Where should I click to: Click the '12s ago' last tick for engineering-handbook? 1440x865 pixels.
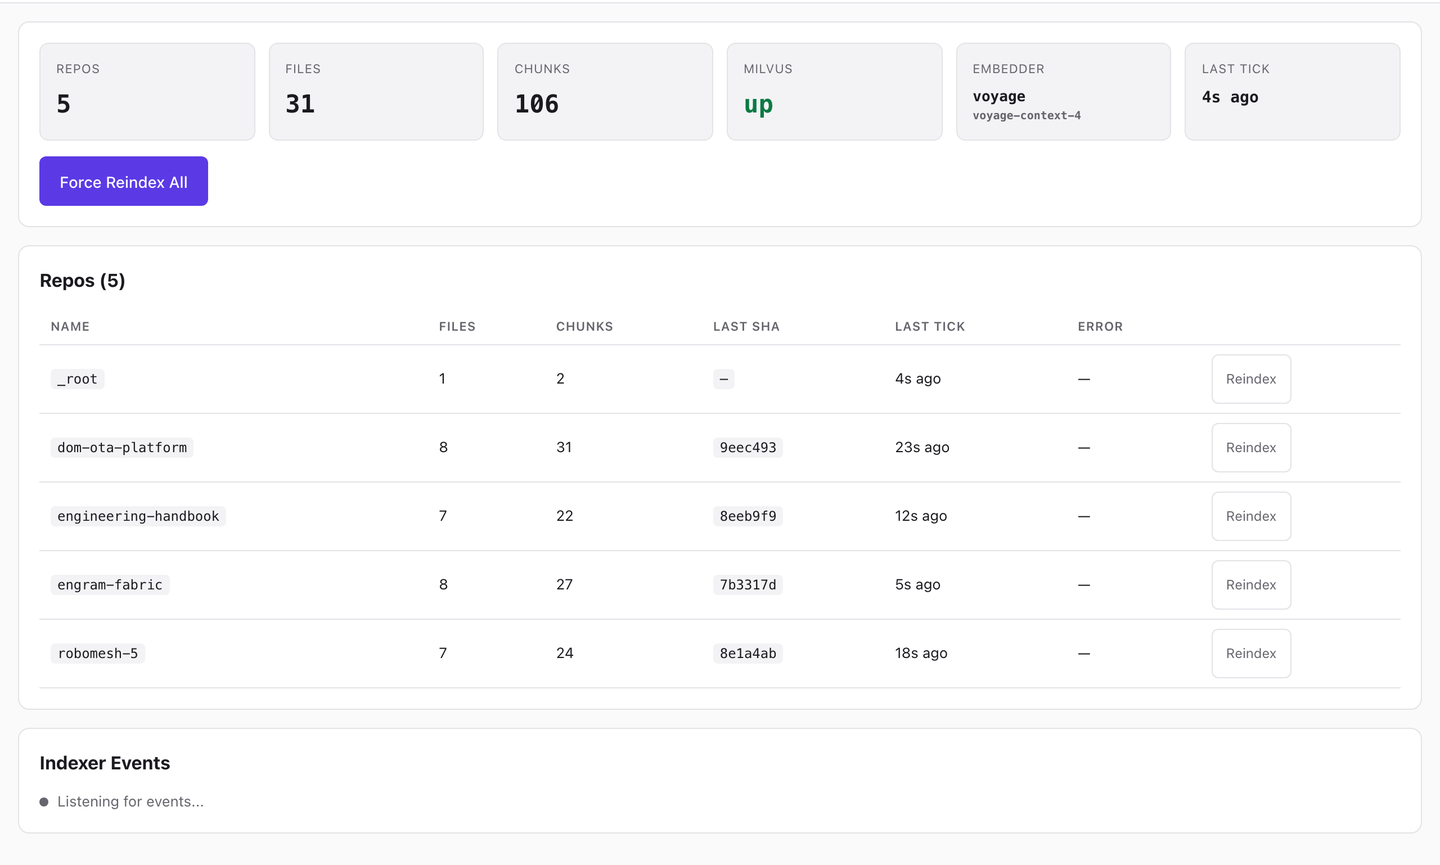point(921,516)
